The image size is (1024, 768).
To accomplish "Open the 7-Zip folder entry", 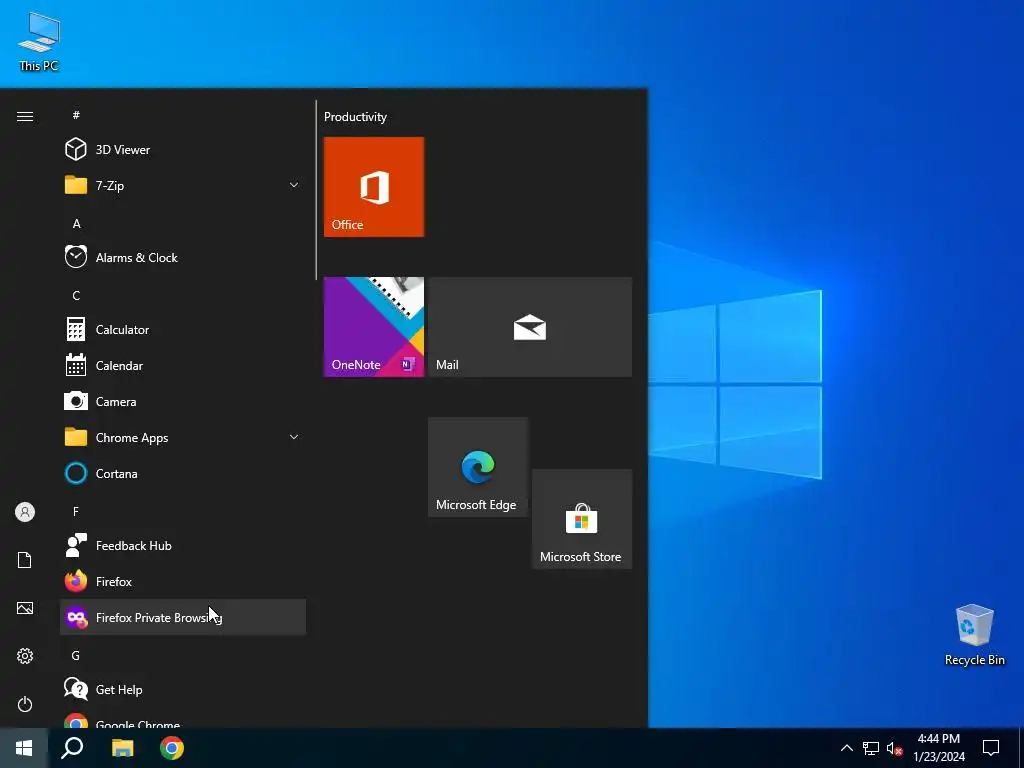I will pyautogui.click(x=183, y=185).
